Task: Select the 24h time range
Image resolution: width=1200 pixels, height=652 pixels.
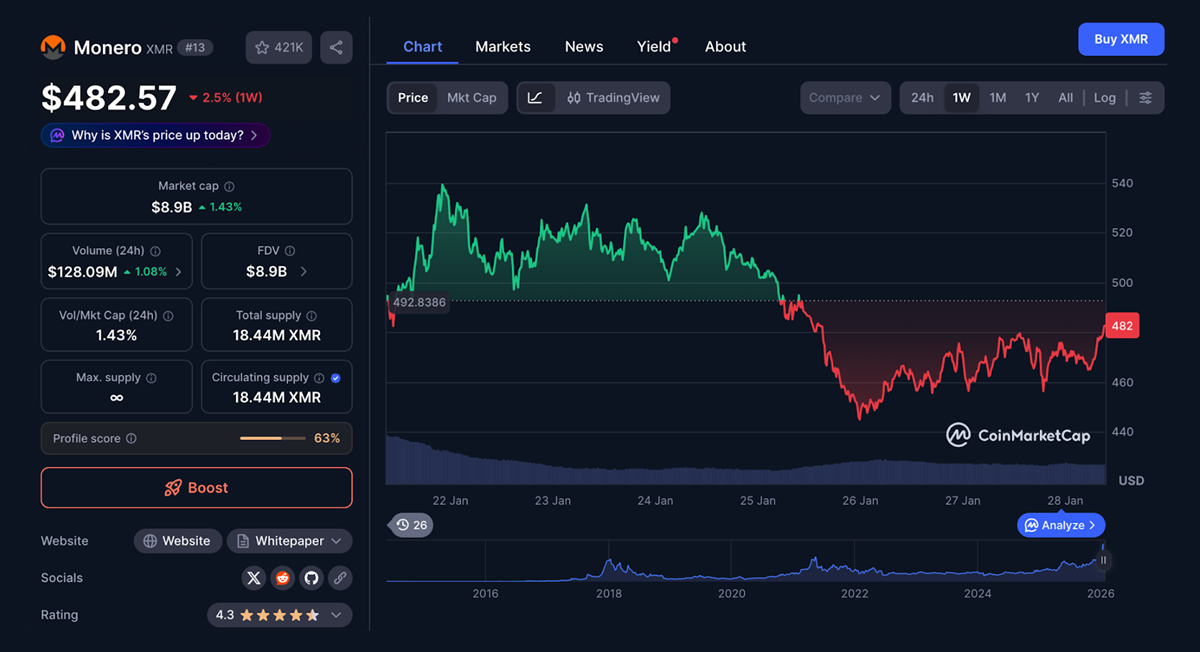Action: [x=922, y=98]
